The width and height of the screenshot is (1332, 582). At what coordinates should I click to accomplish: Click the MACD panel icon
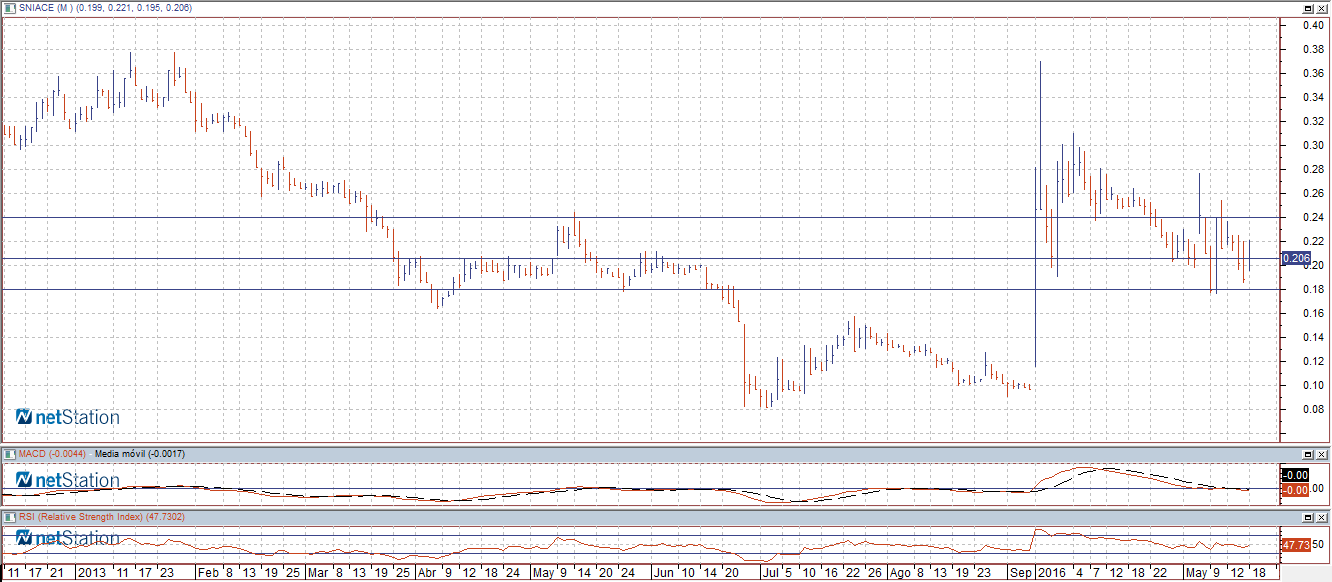coord(9,454)
